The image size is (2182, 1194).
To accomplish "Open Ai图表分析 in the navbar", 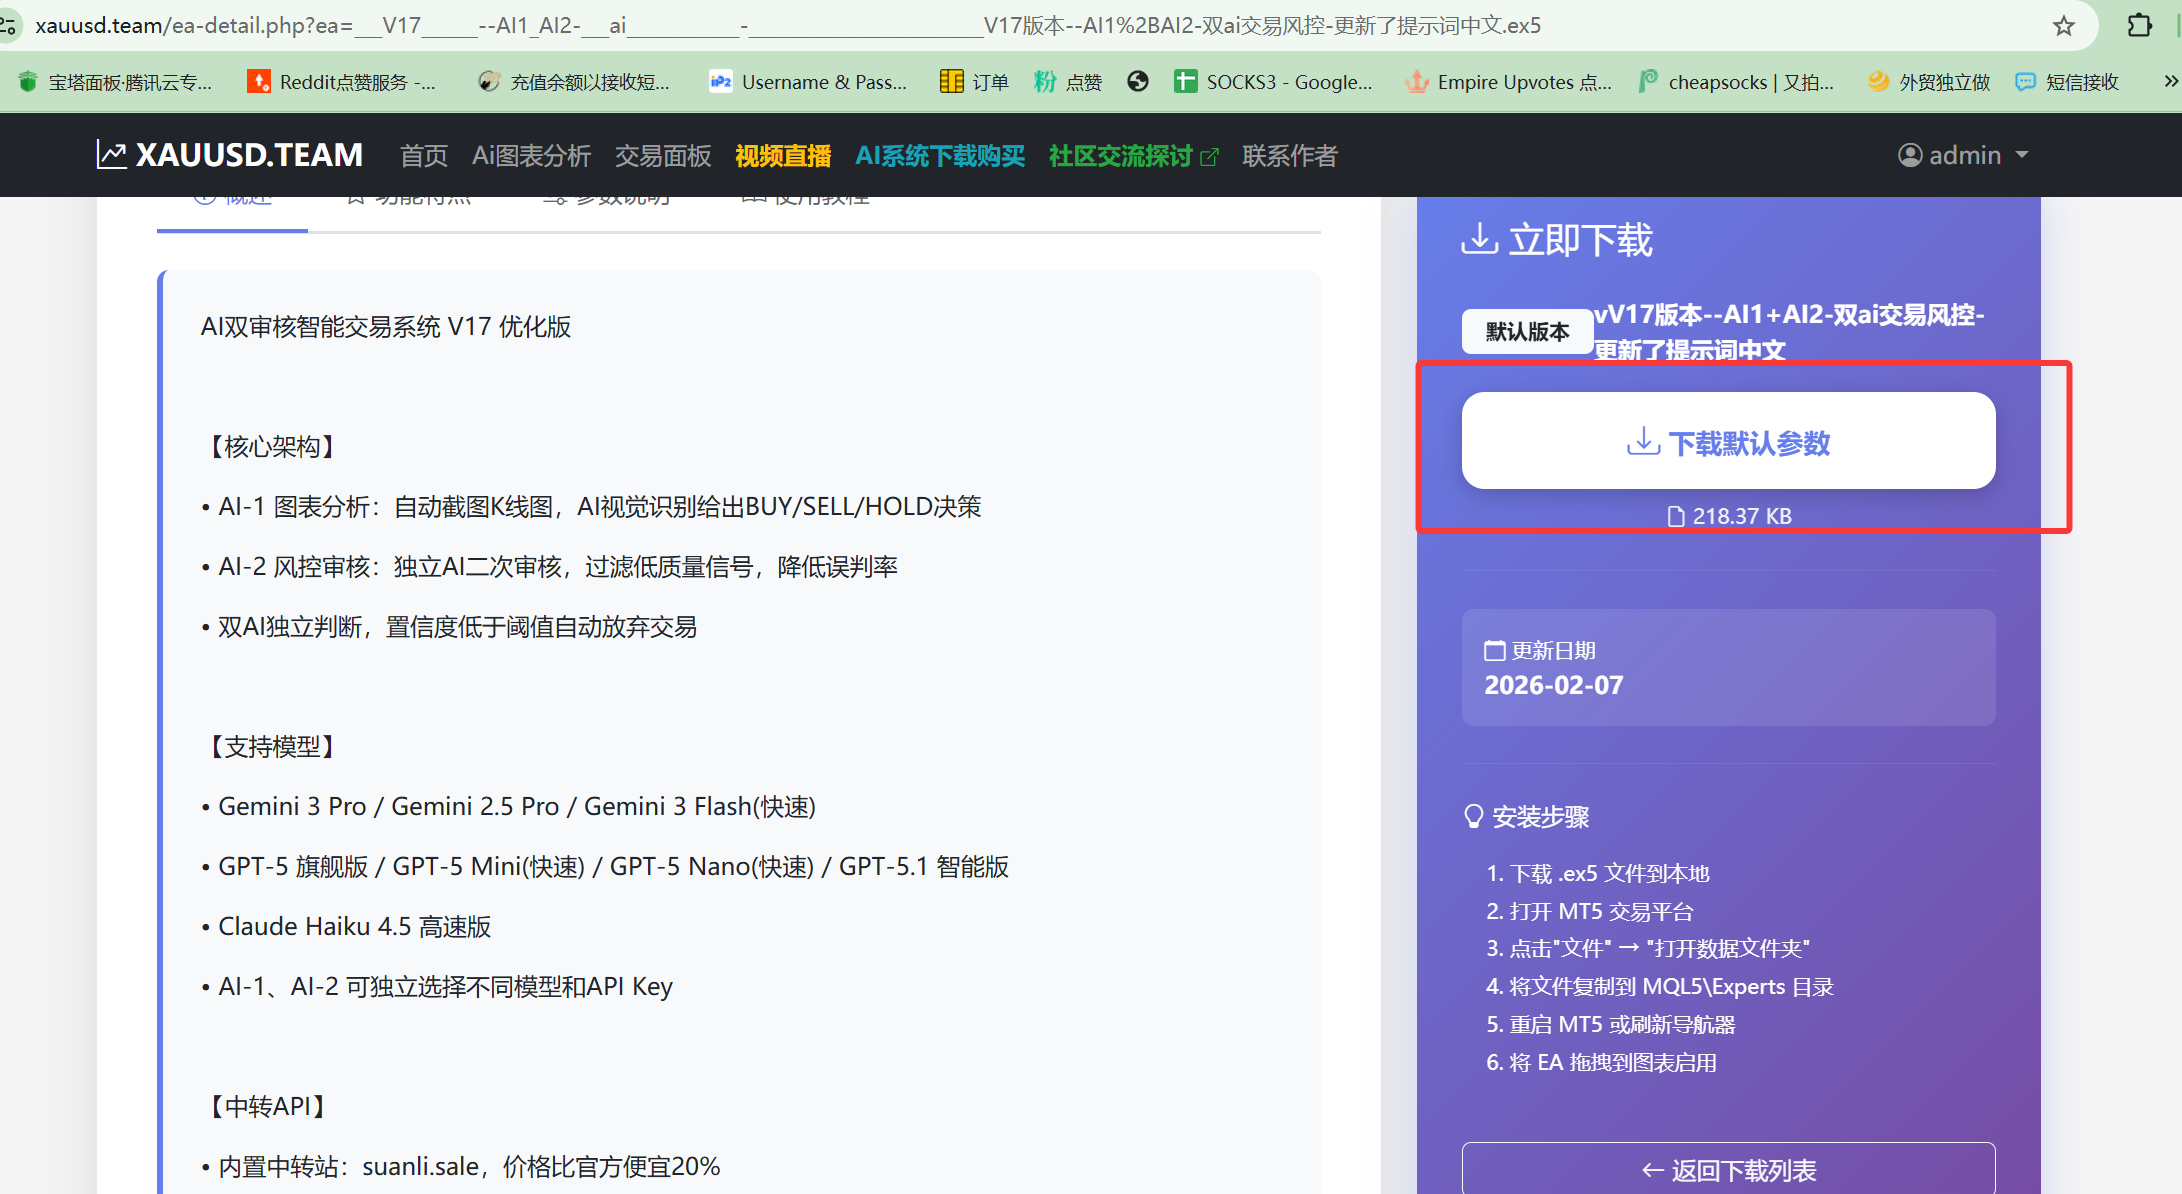I will point(532,156).
